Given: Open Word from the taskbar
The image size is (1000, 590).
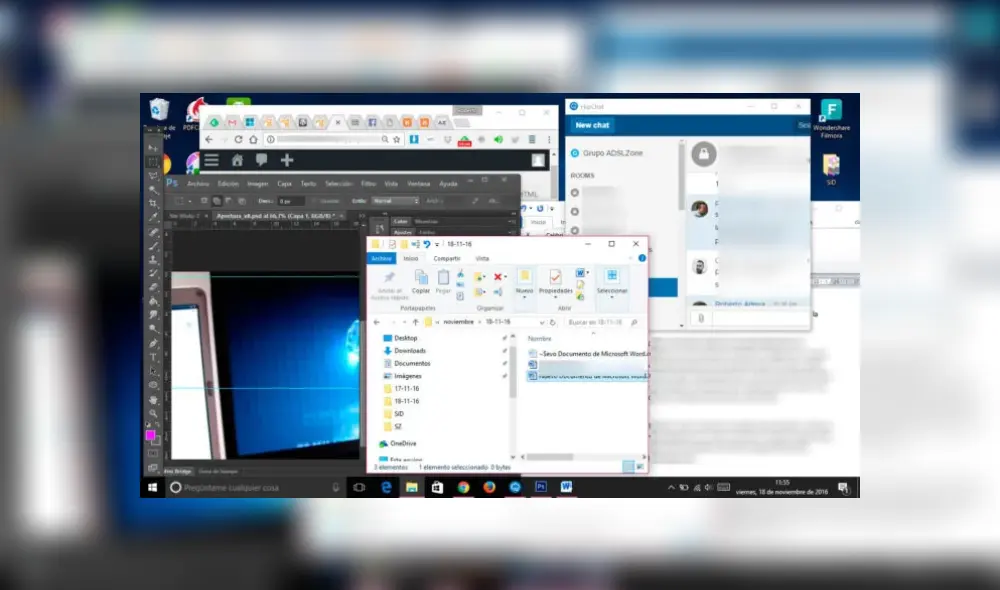Looking at the screenshot, I should pos(567,487).
